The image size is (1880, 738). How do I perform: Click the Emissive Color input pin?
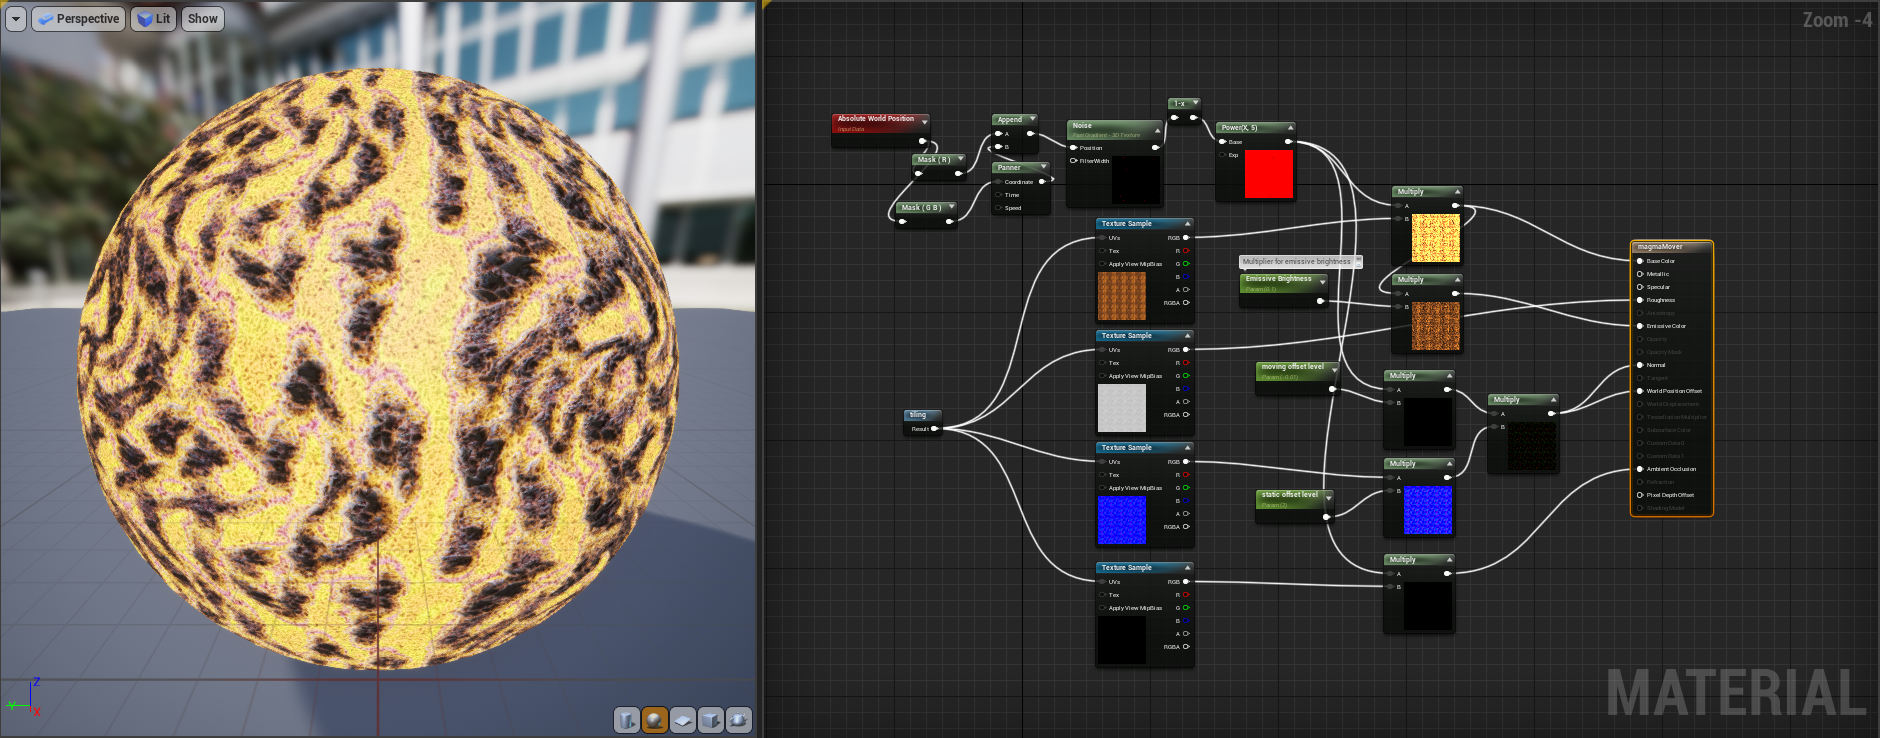1640,326
